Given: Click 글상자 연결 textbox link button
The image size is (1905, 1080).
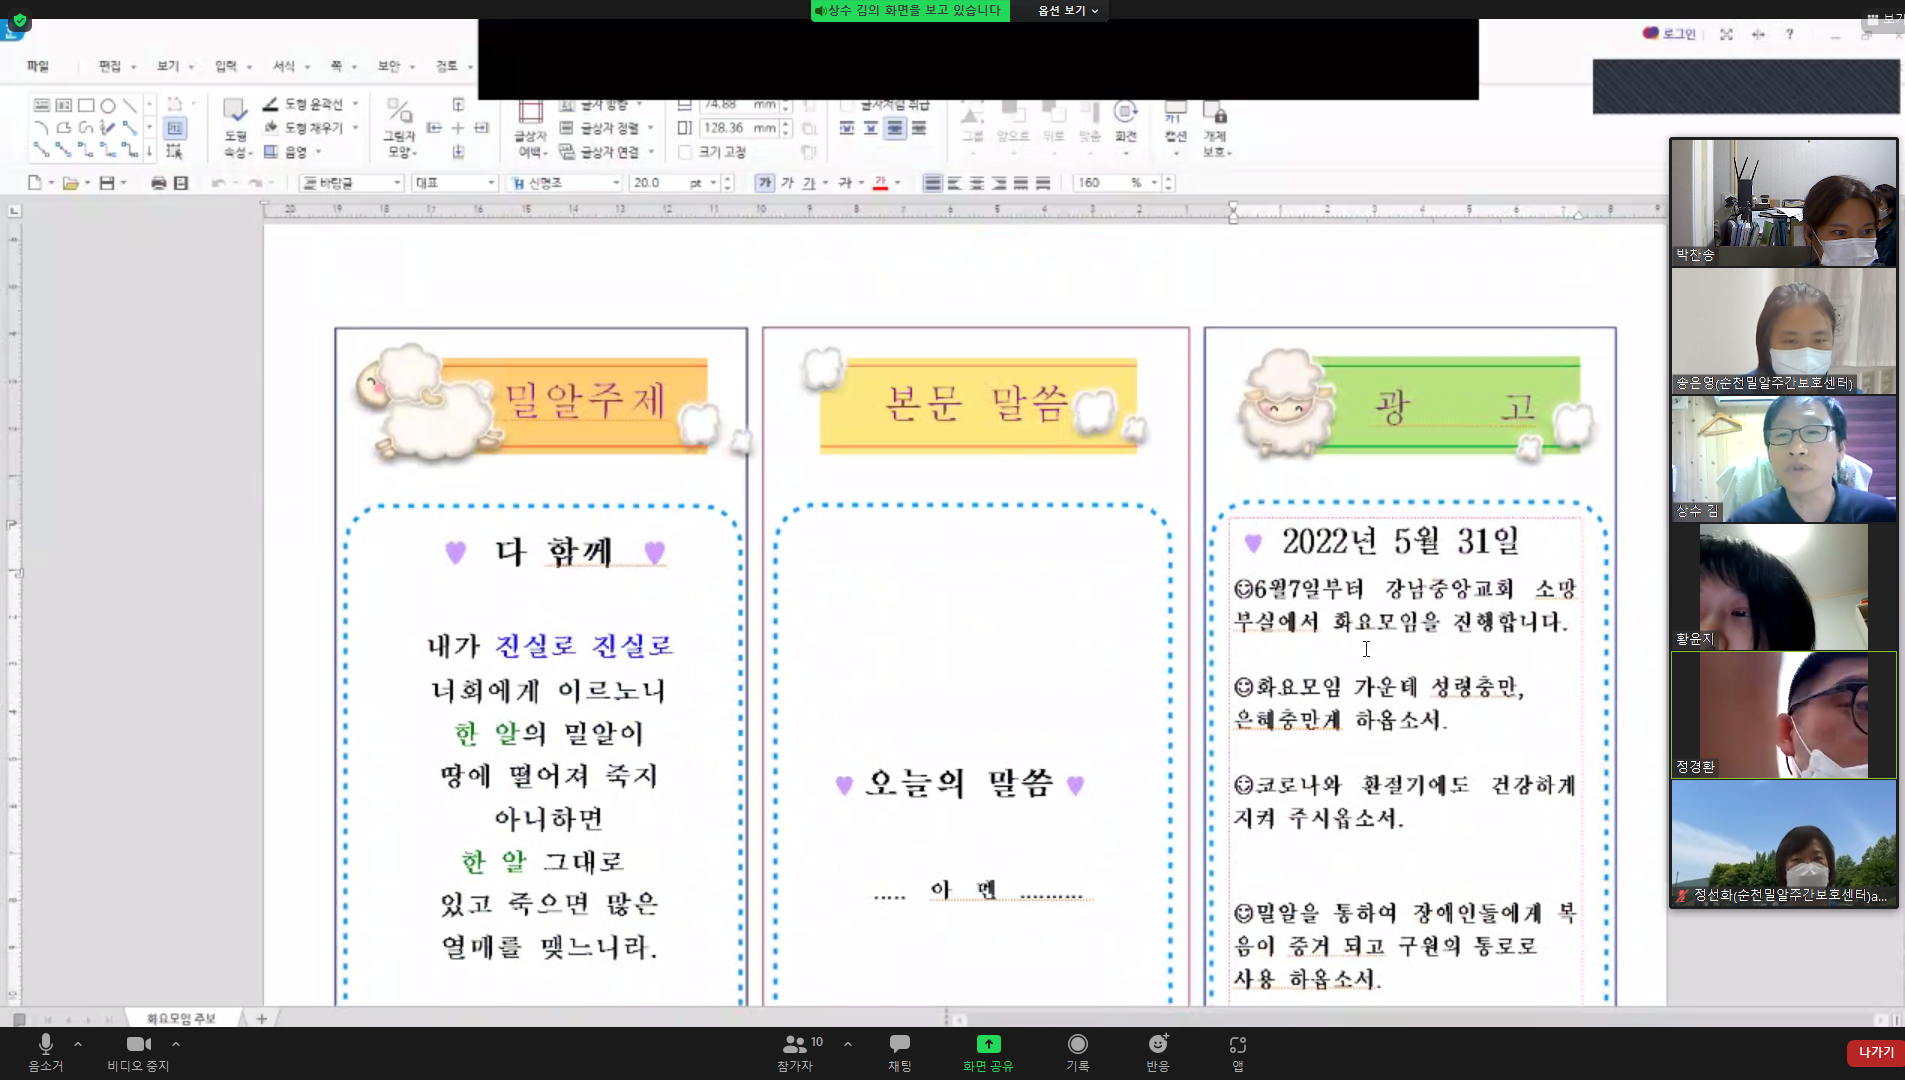Looking at the screenshot, I should (x=607, y=152).
